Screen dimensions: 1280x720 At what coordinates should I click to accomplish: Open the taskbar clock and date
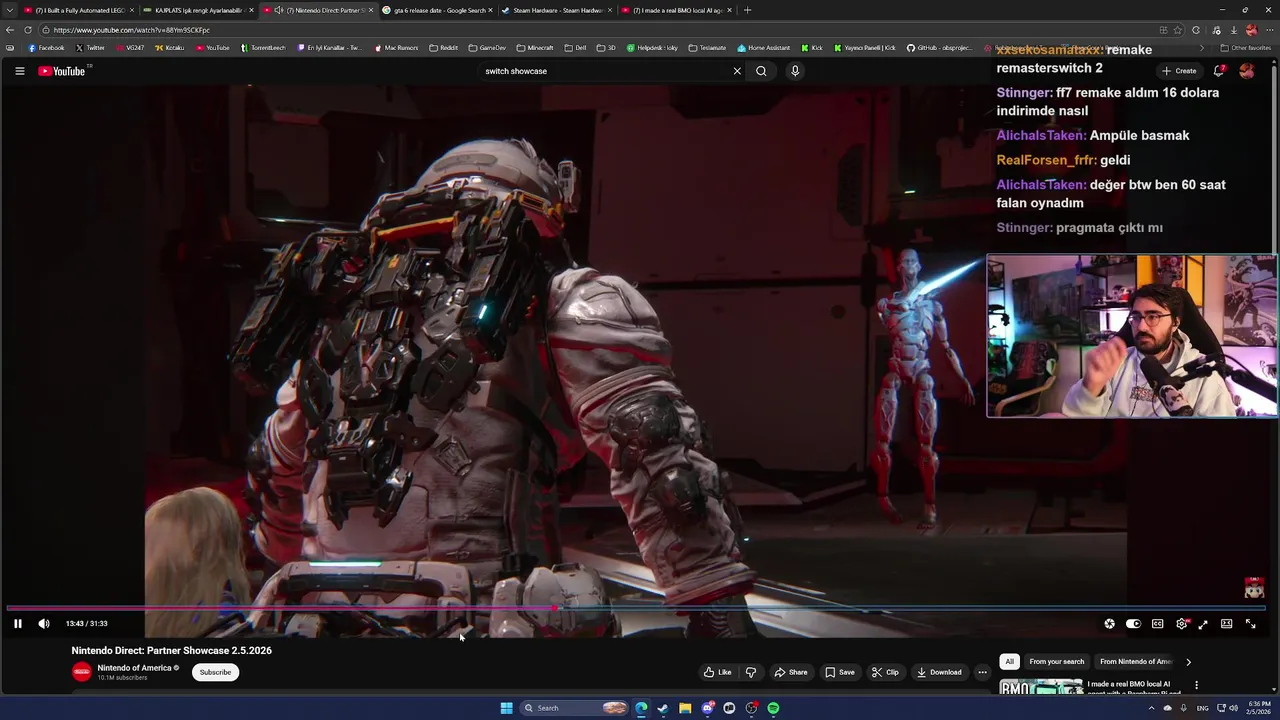1257,708
